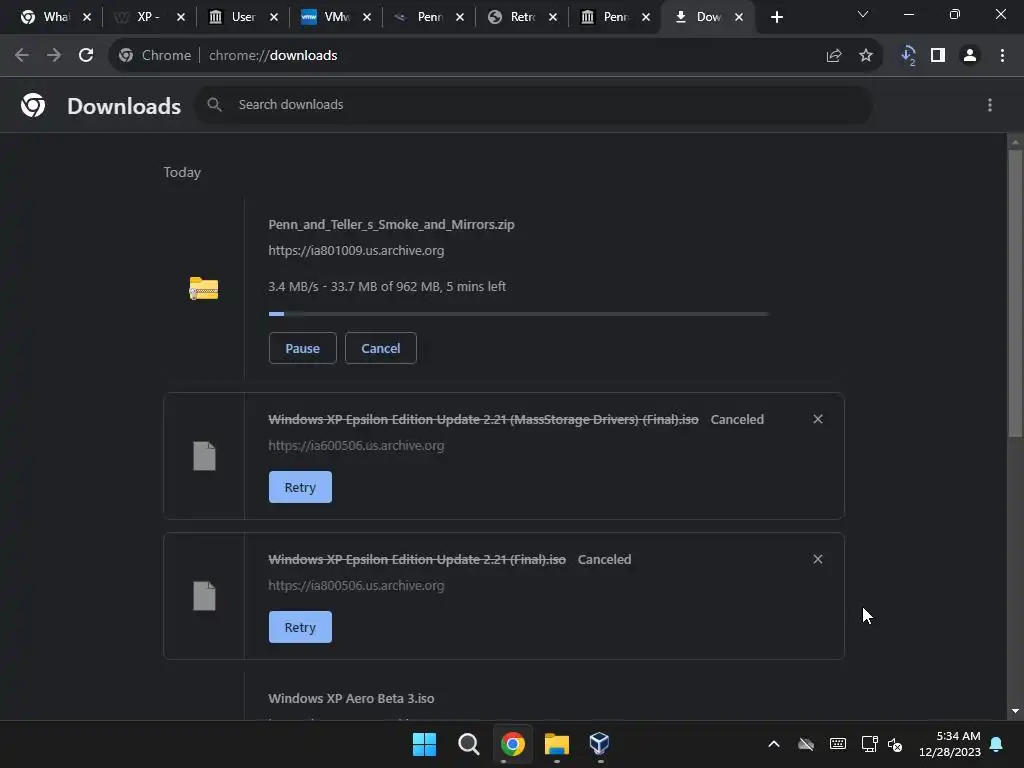Open Penn_and_Teller_s_Smoke_and_Mirrors.zip file link
The height and width of the screenshot is (768, 1024).
click(x=391, y=225)
